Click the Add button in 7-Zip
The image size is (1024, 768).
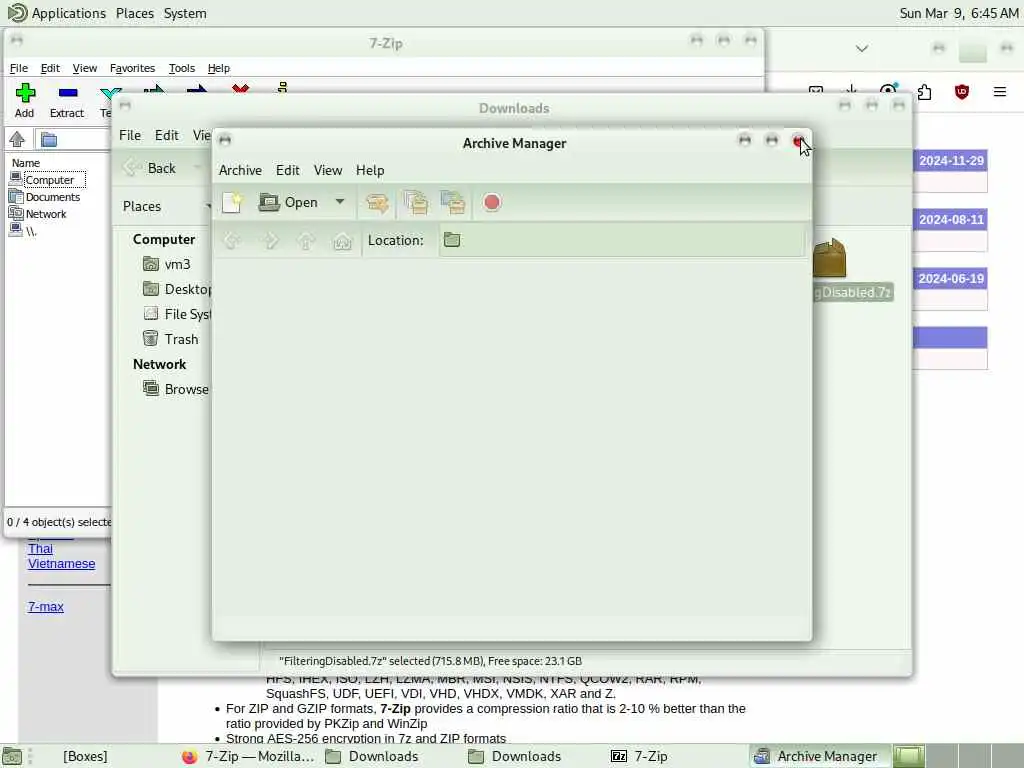click(x=25, y=100)
